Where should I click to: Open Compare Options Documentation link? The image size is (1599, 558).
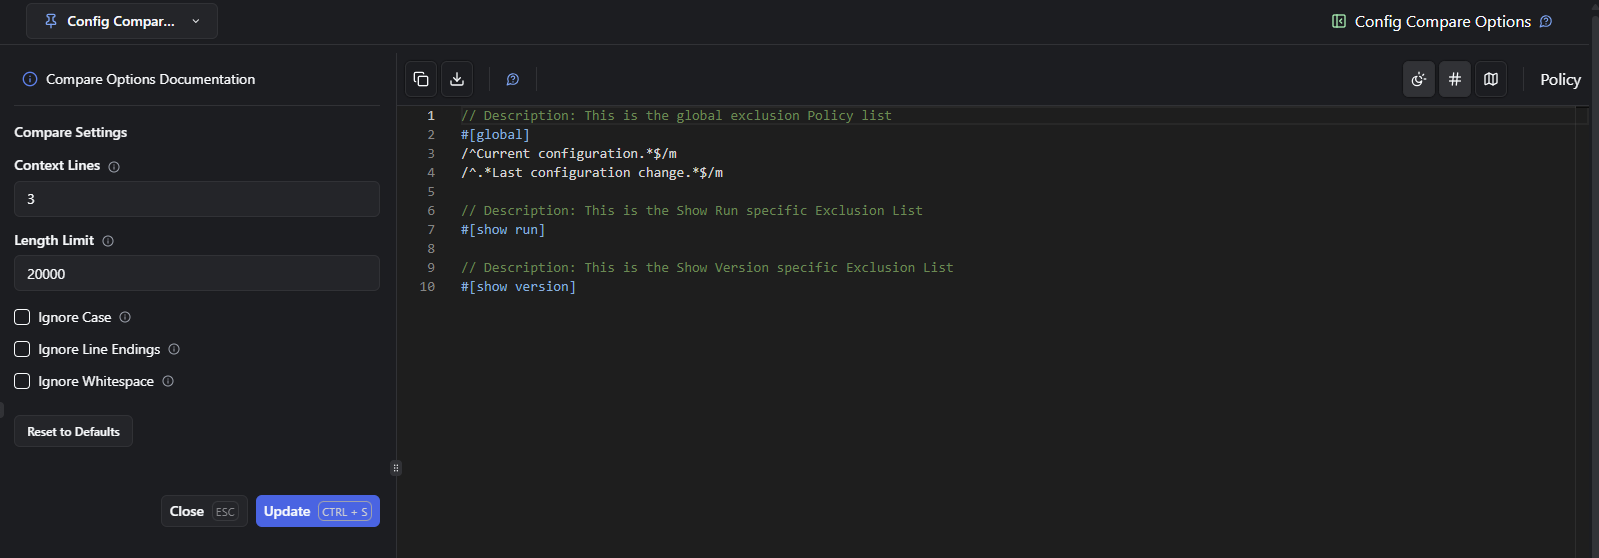click(x=150, y=79)
